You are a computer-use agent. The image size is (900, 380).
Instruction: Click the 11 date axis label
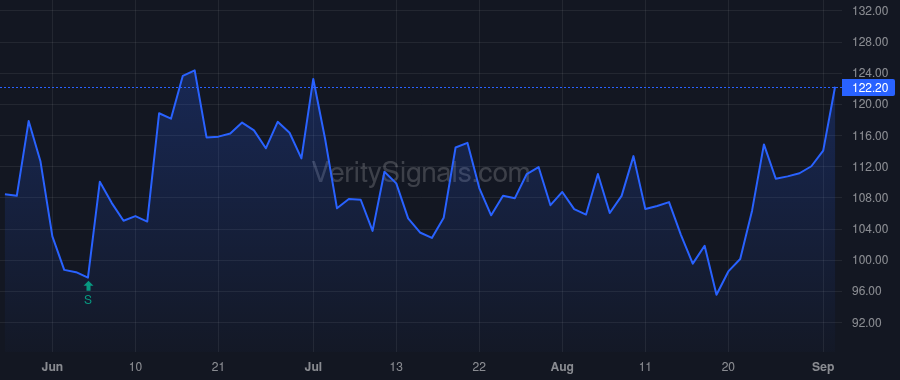pos(645,367)
